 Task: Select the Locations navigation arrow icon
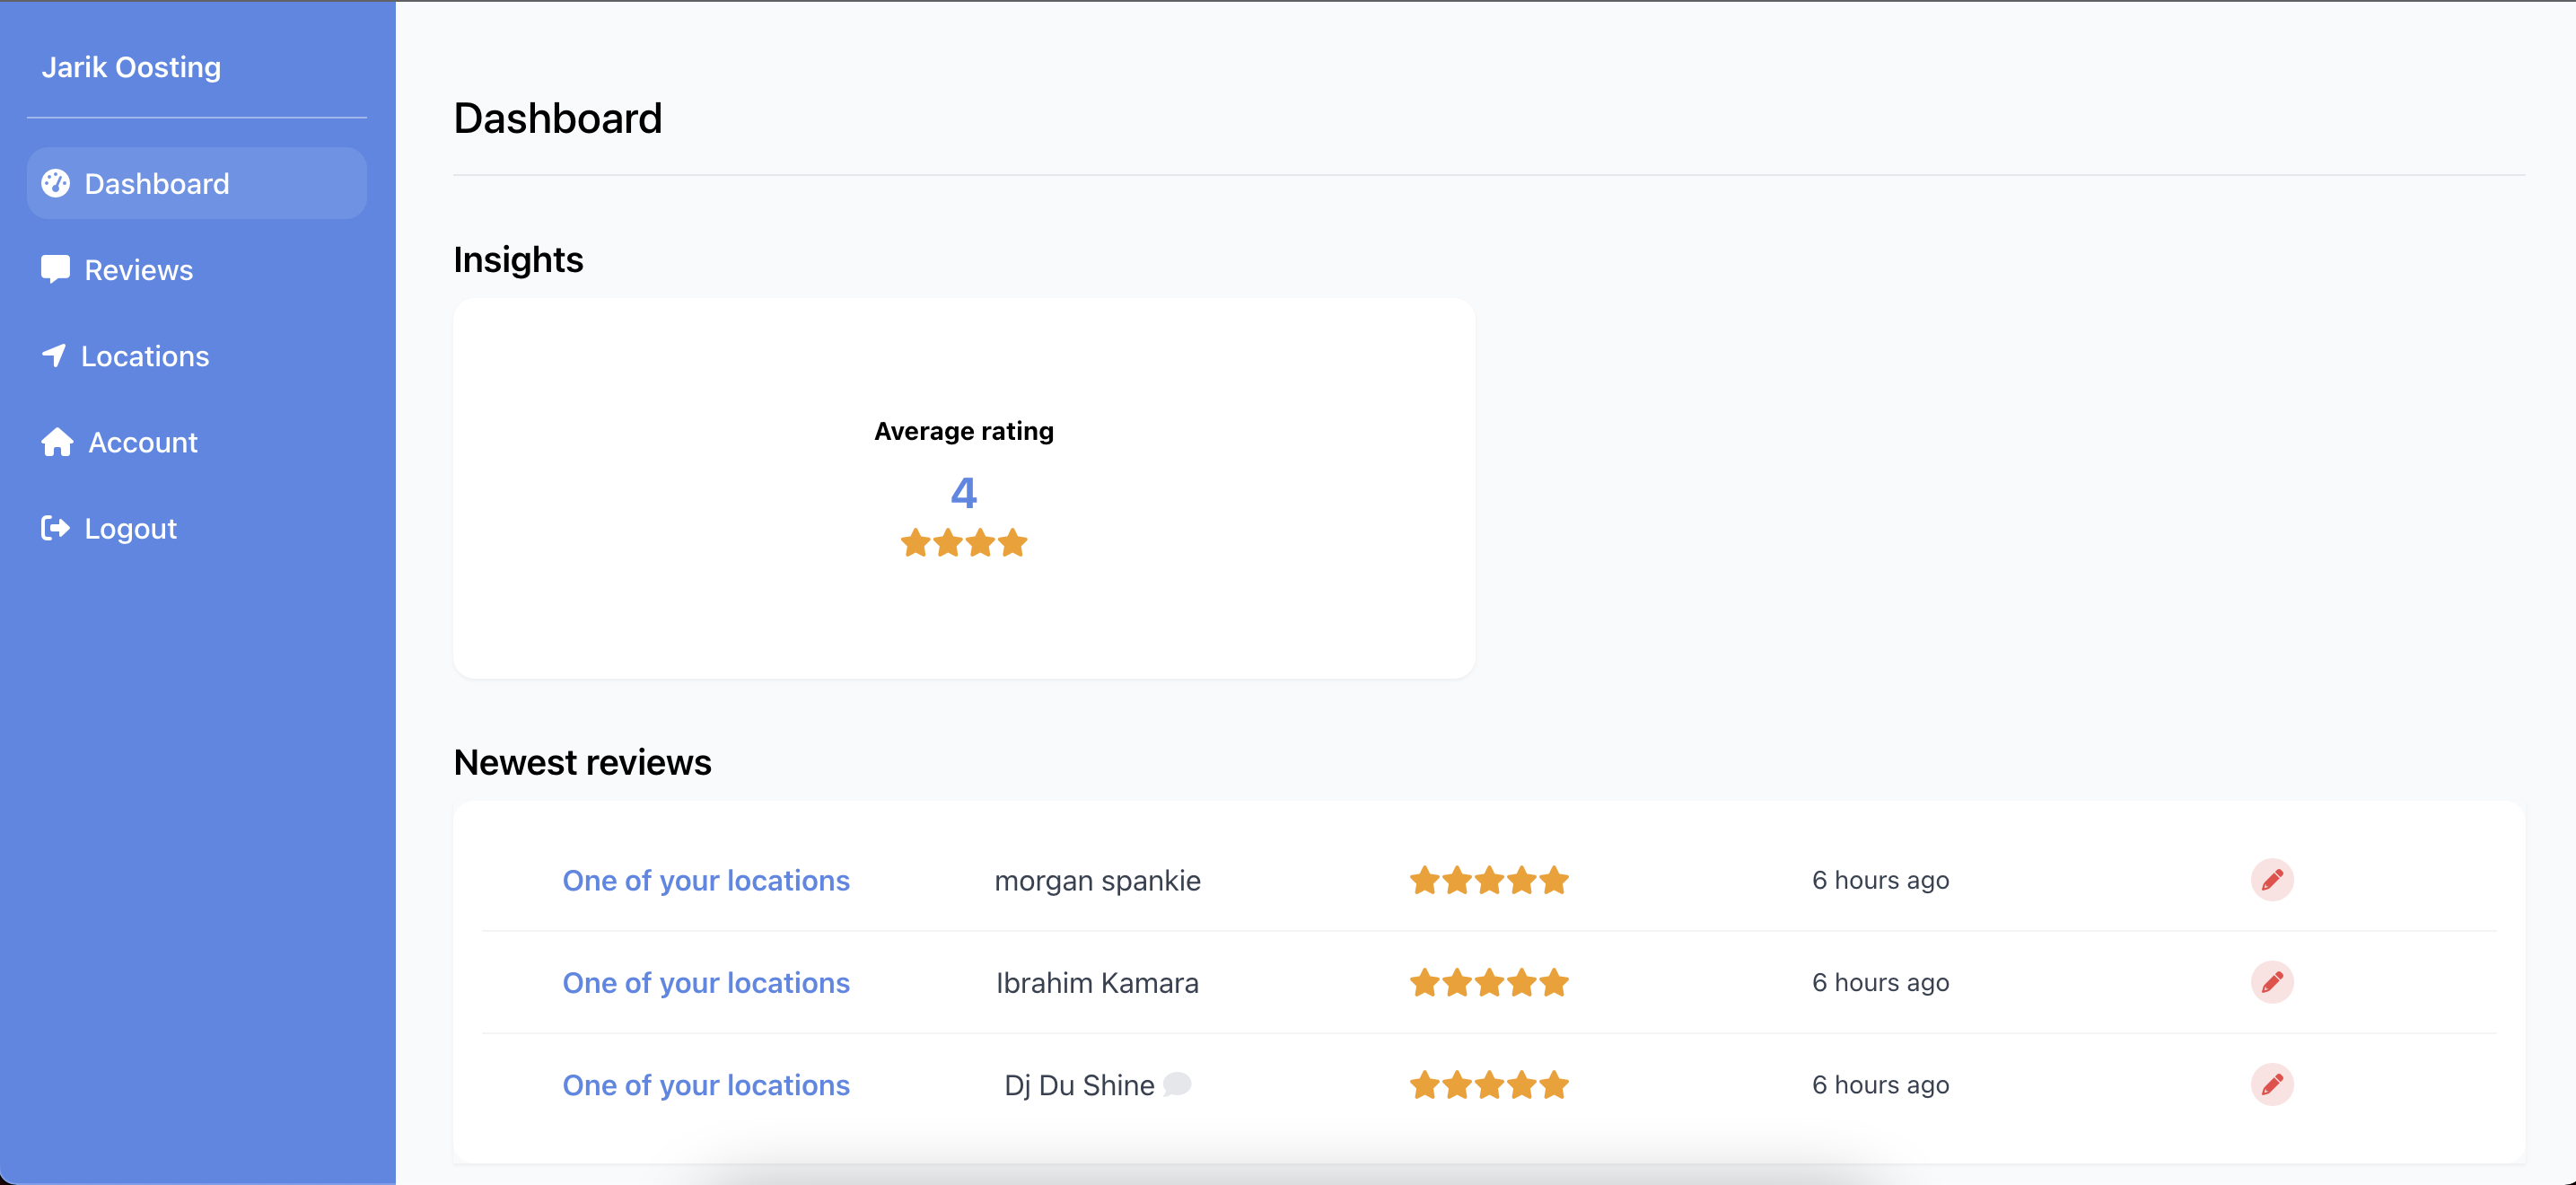(55, 355)
